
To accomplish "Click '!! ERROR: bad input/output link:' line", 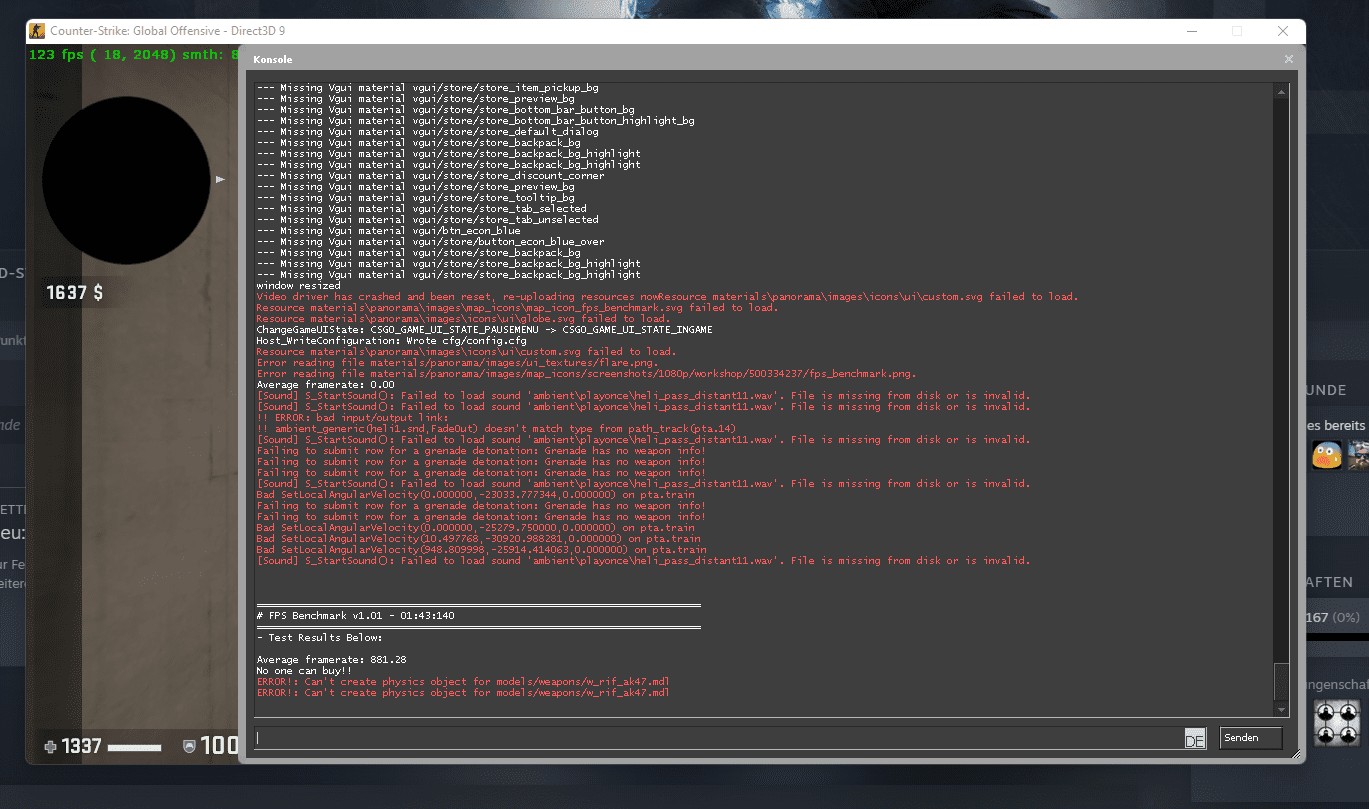I will 352,417.
